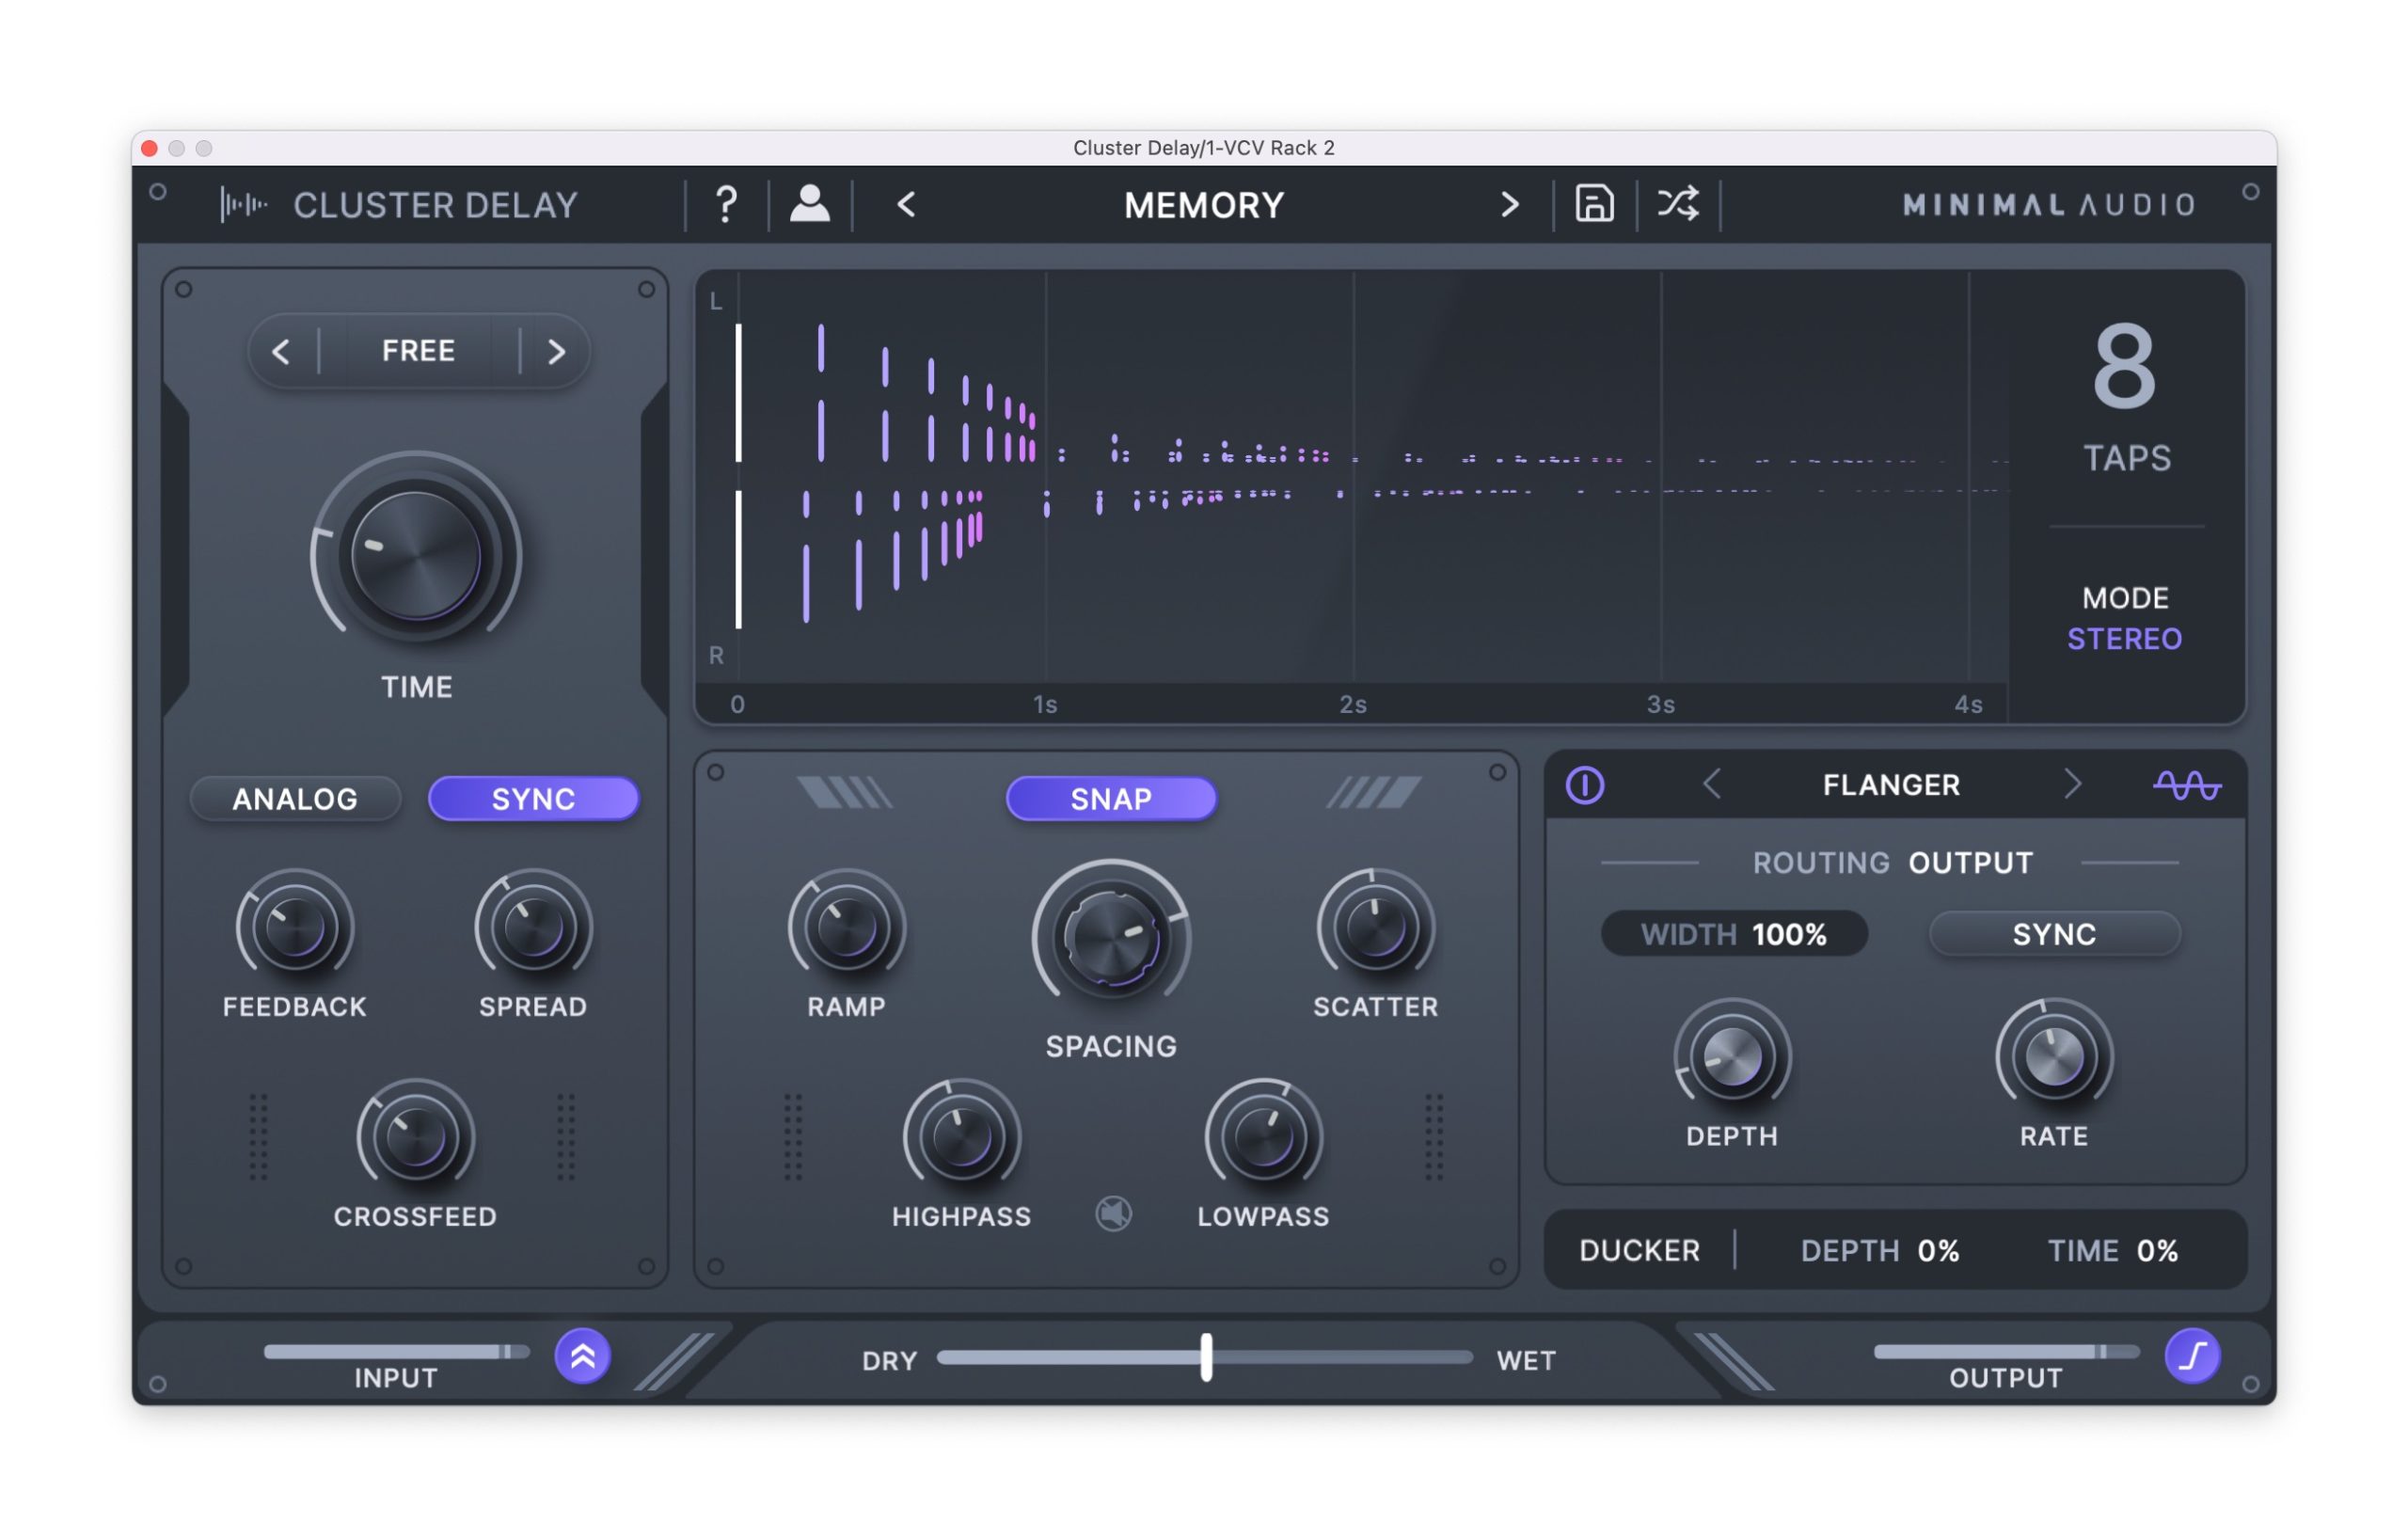
Task: Go to previous preset before MEMORY
Action: [906, 205]
